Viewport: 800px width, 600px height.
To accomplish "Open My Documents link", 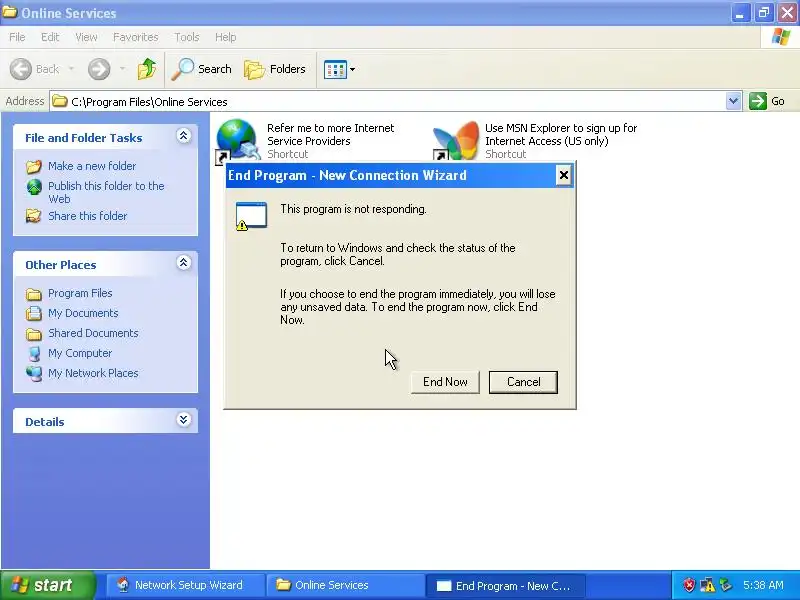I will [x=83, y=313].
